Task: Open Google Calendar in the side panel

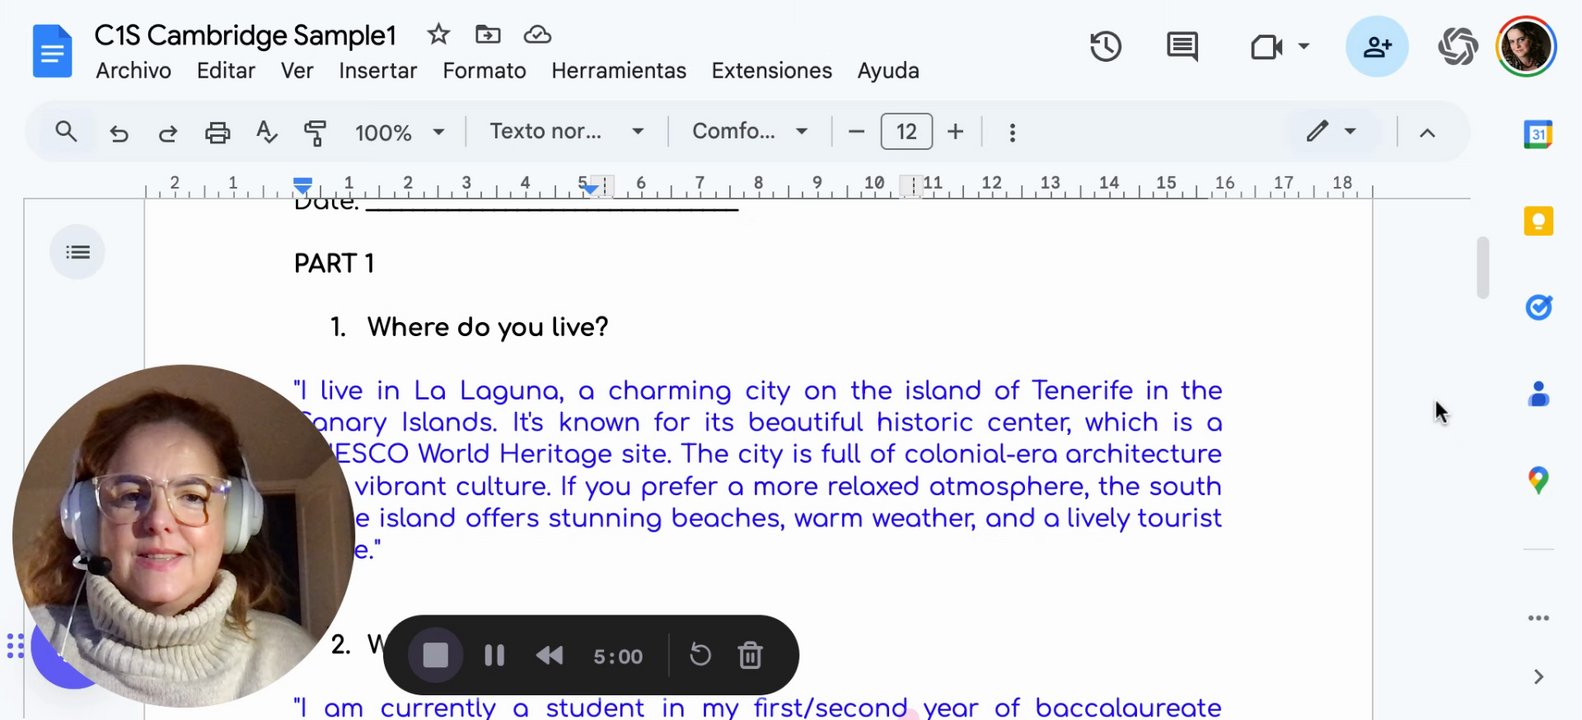Action: (1538, 134)
